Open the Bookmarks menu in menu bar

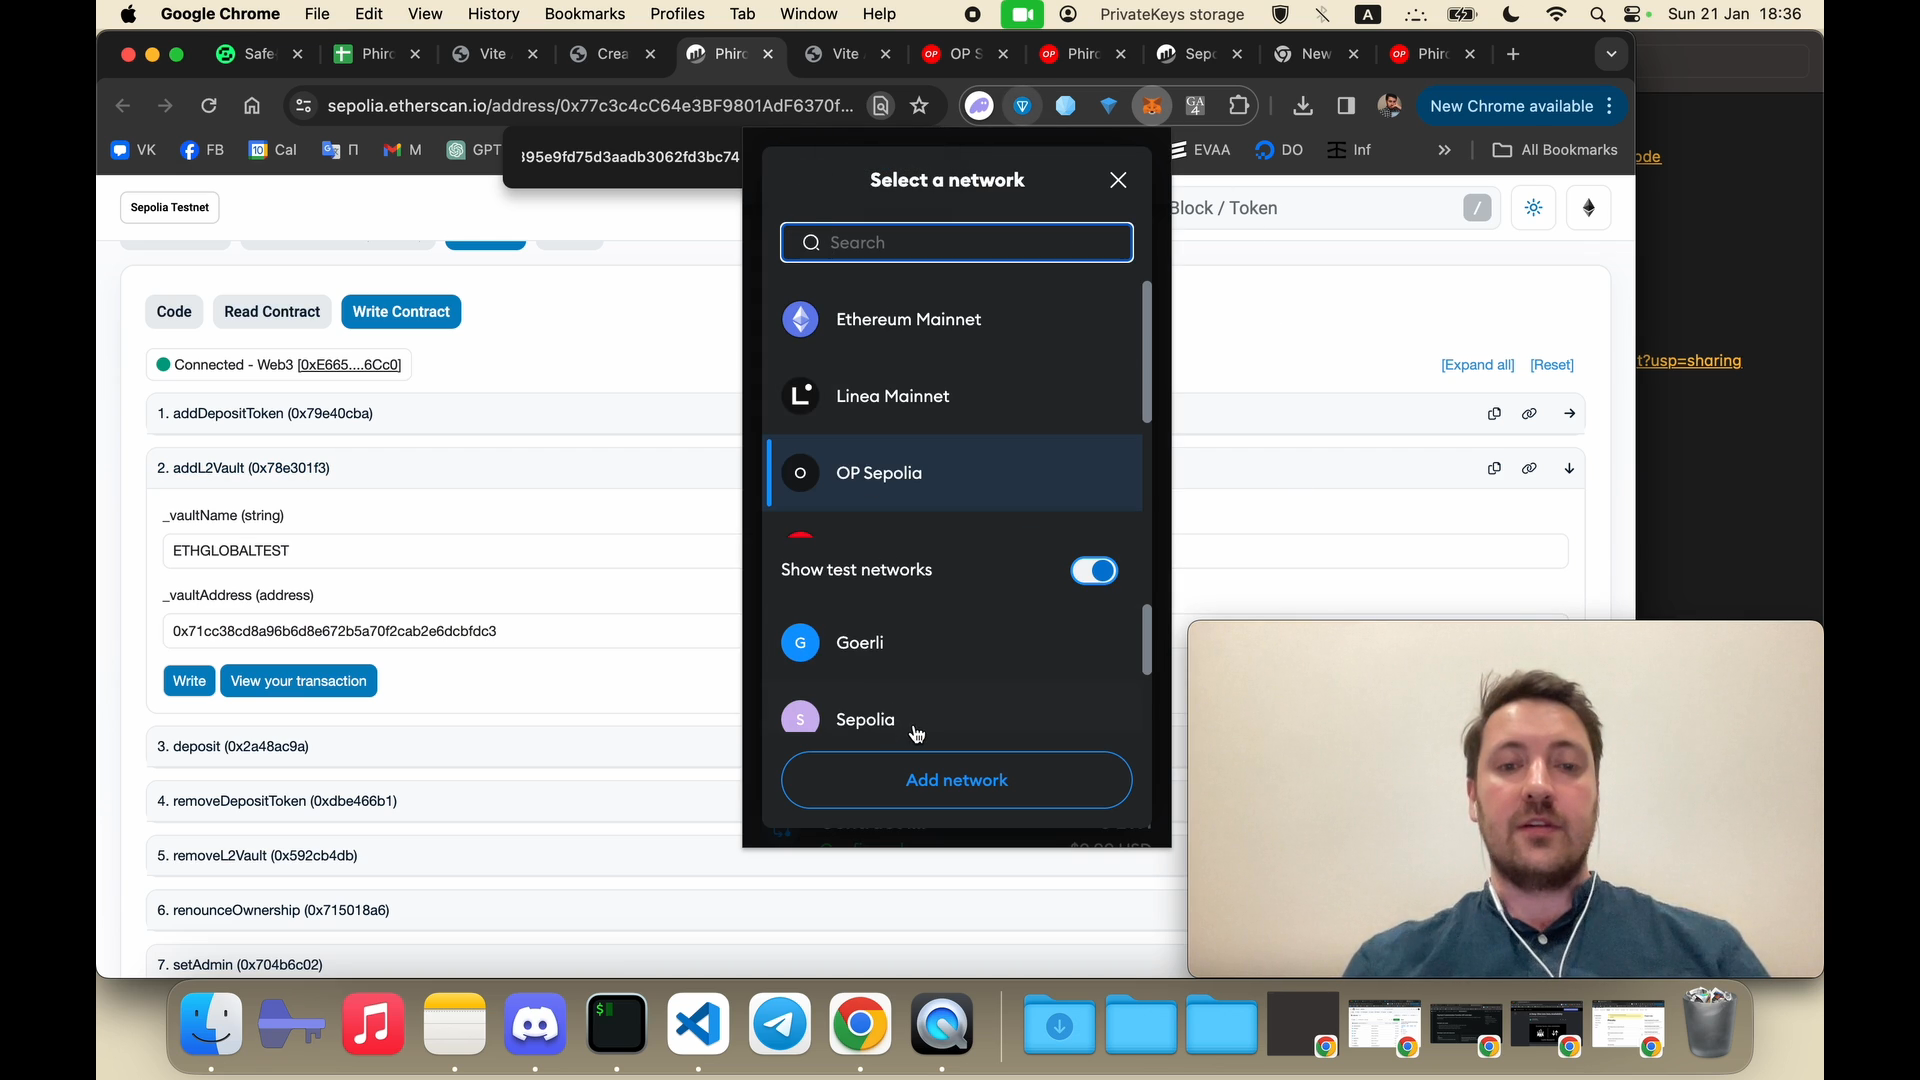(585, 14)
